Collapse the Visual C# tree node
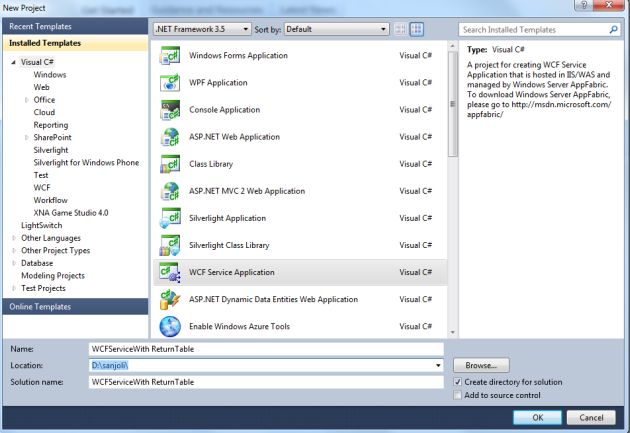Image resolution: width=630 pixels, height=433 pixels. 14,62
